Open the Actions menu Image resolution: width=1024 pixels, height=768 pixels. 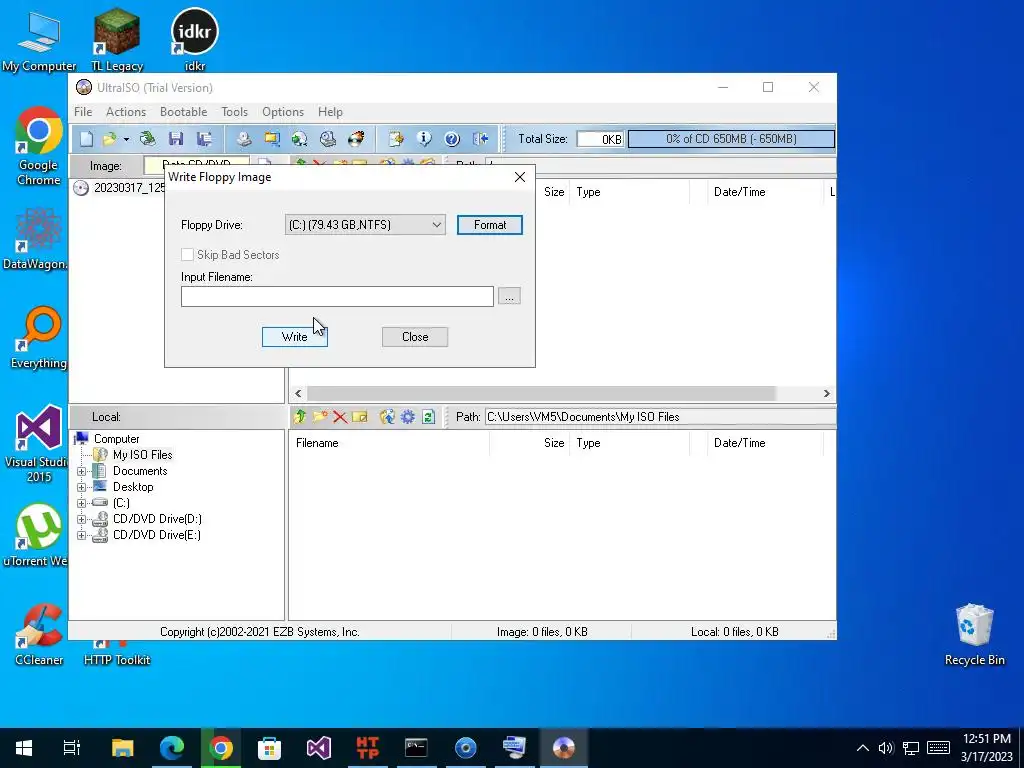click(126, 112)
